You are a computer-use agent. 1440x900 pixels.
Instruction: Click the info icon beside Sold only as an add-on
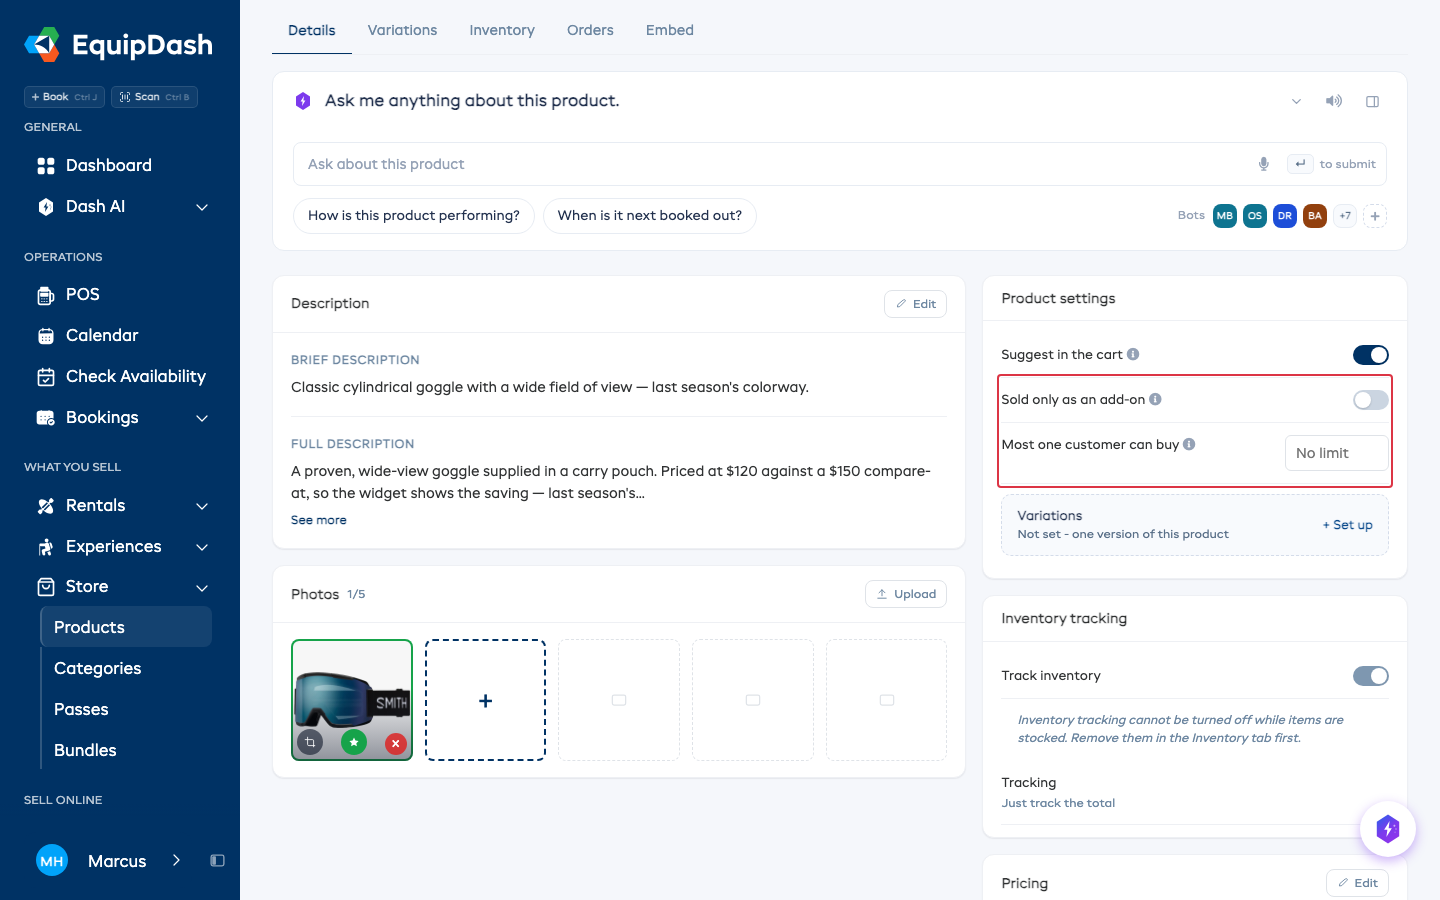[x=1155, y=399]
